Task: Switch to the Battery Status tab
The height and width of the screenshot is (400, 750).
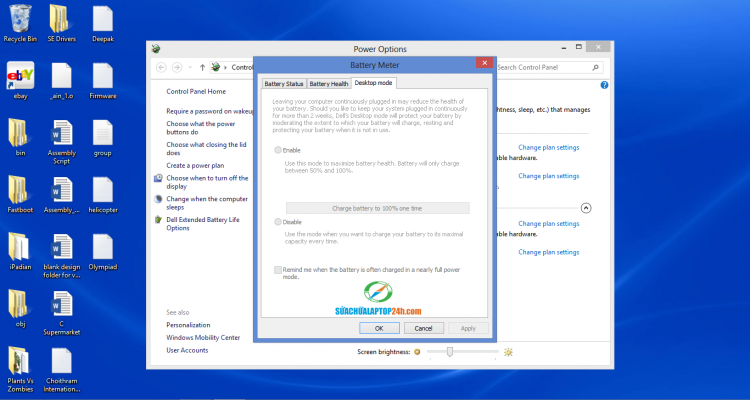Action: (x=283, y=84)
